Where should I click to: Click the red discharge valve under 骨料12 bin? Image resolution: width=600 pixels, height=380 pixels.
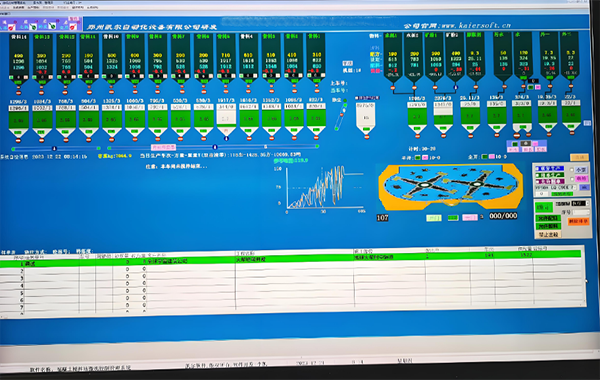click(65, 93)
